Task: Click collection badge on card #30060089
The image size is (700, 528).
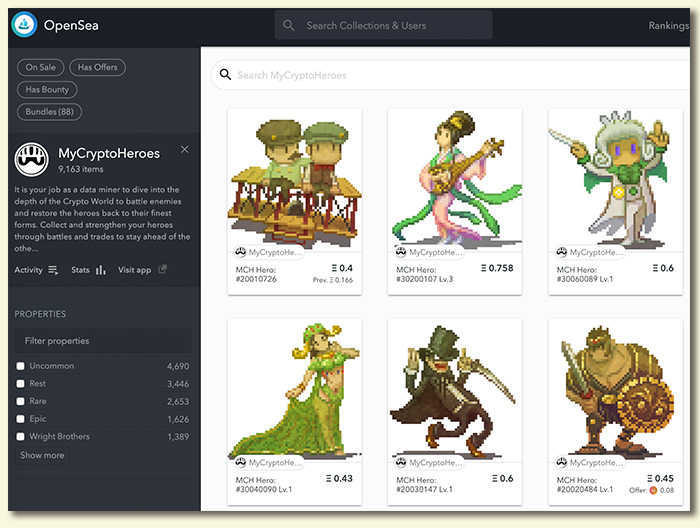Action: pos(590,252)
